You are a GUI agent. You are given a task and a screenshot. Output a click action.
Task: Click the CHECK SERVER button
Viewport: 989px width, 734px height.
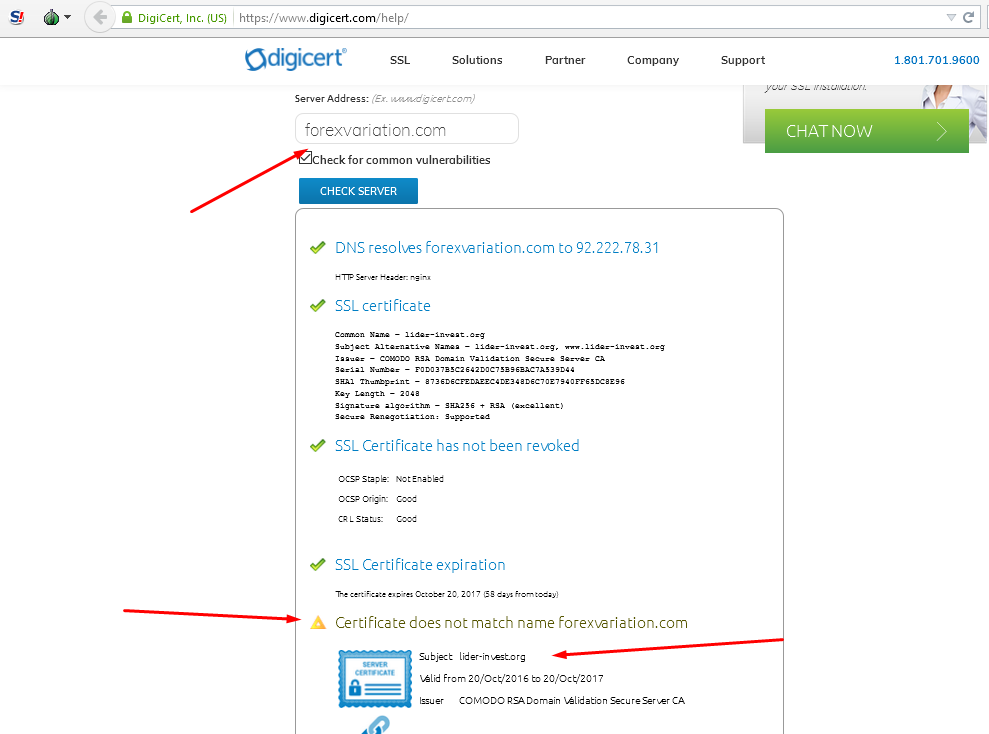[x=358, y=191]
